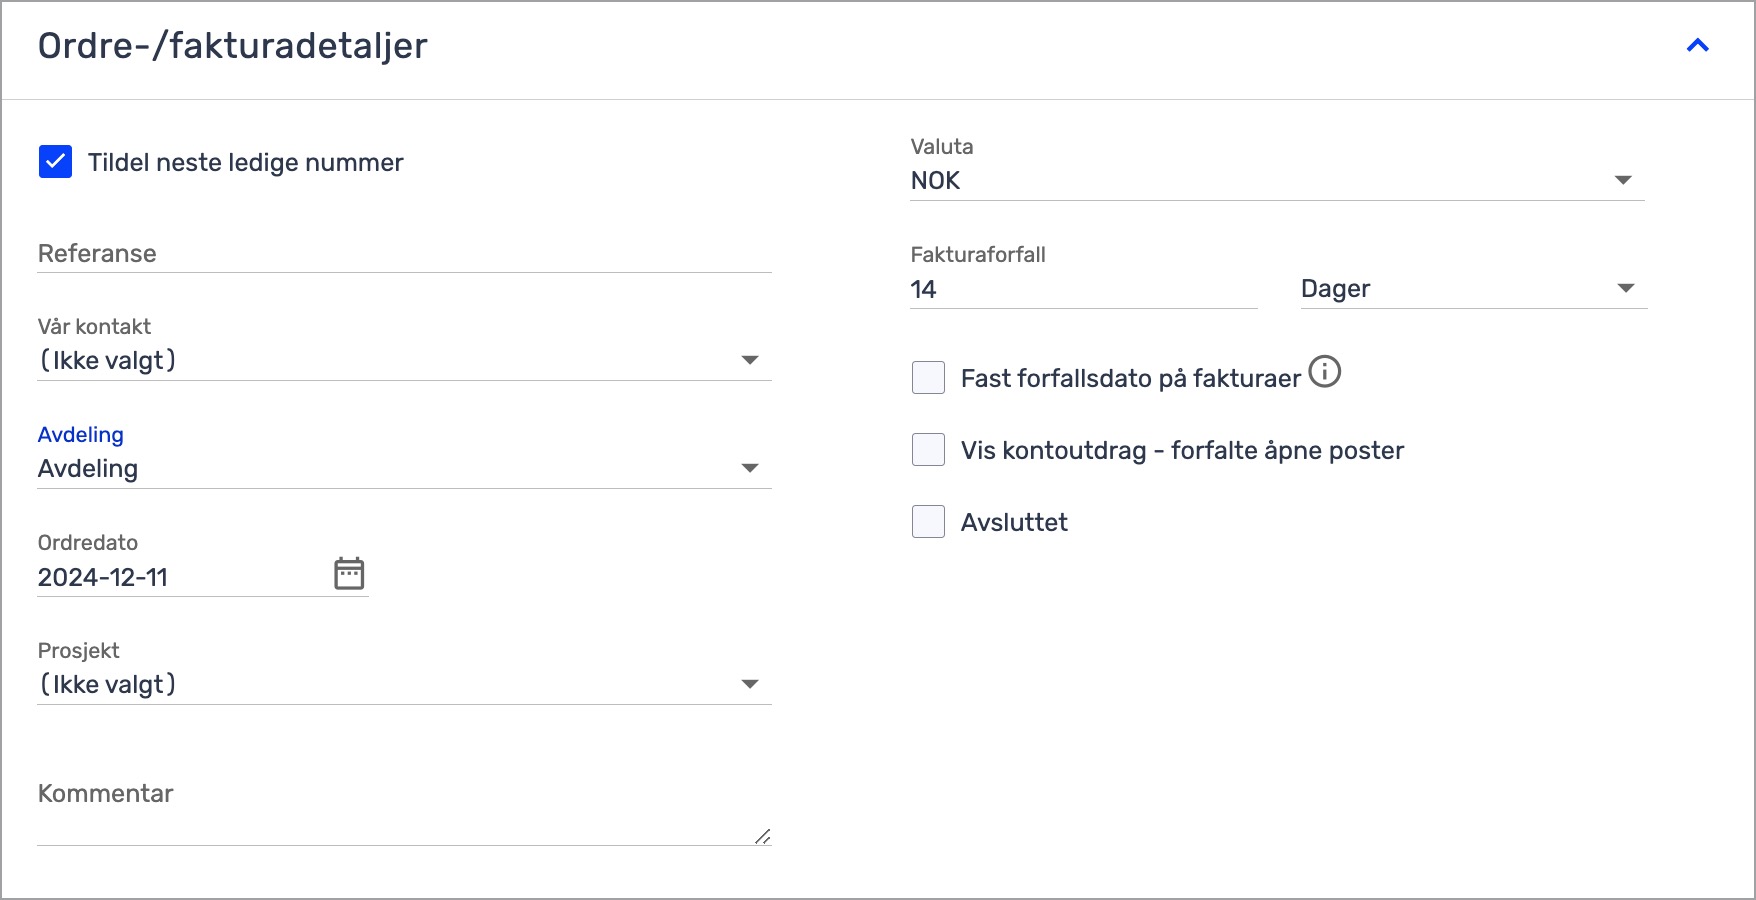1756x900 pixels.
Task: Open the Vår kontakt dropdown
Action: [404, 360]
